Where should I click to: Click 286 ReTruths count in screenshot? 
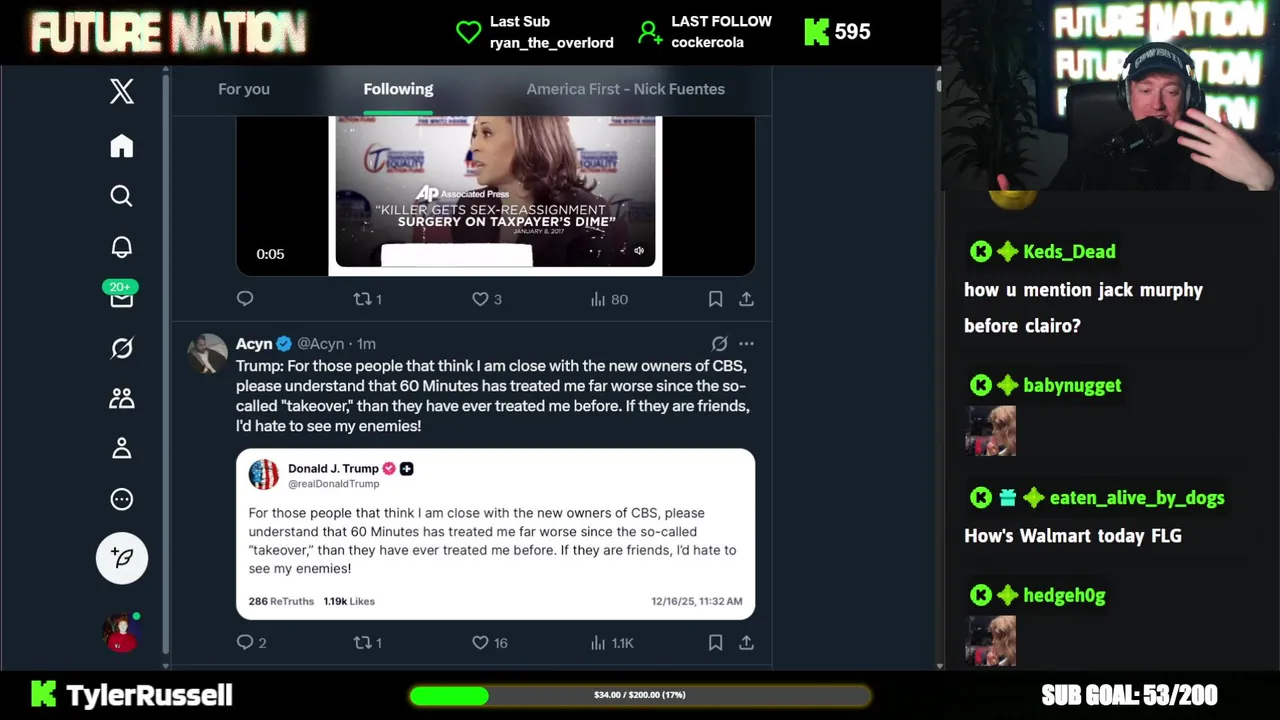[x=281, y=601]
